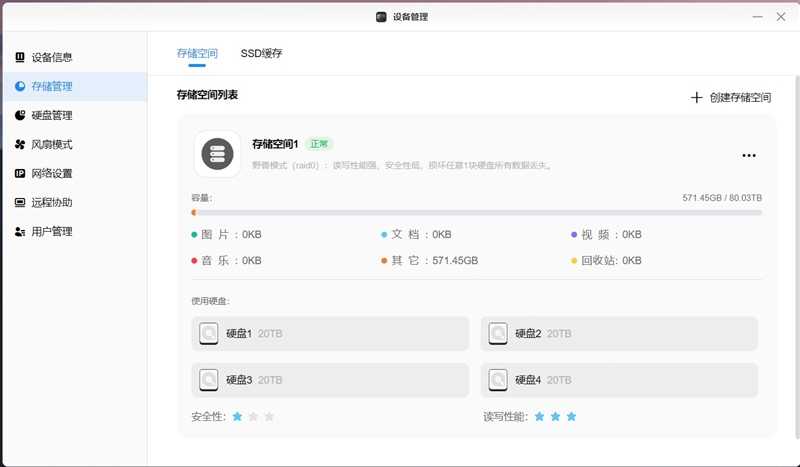Click 创建存储空间 button

click(731, 97)
